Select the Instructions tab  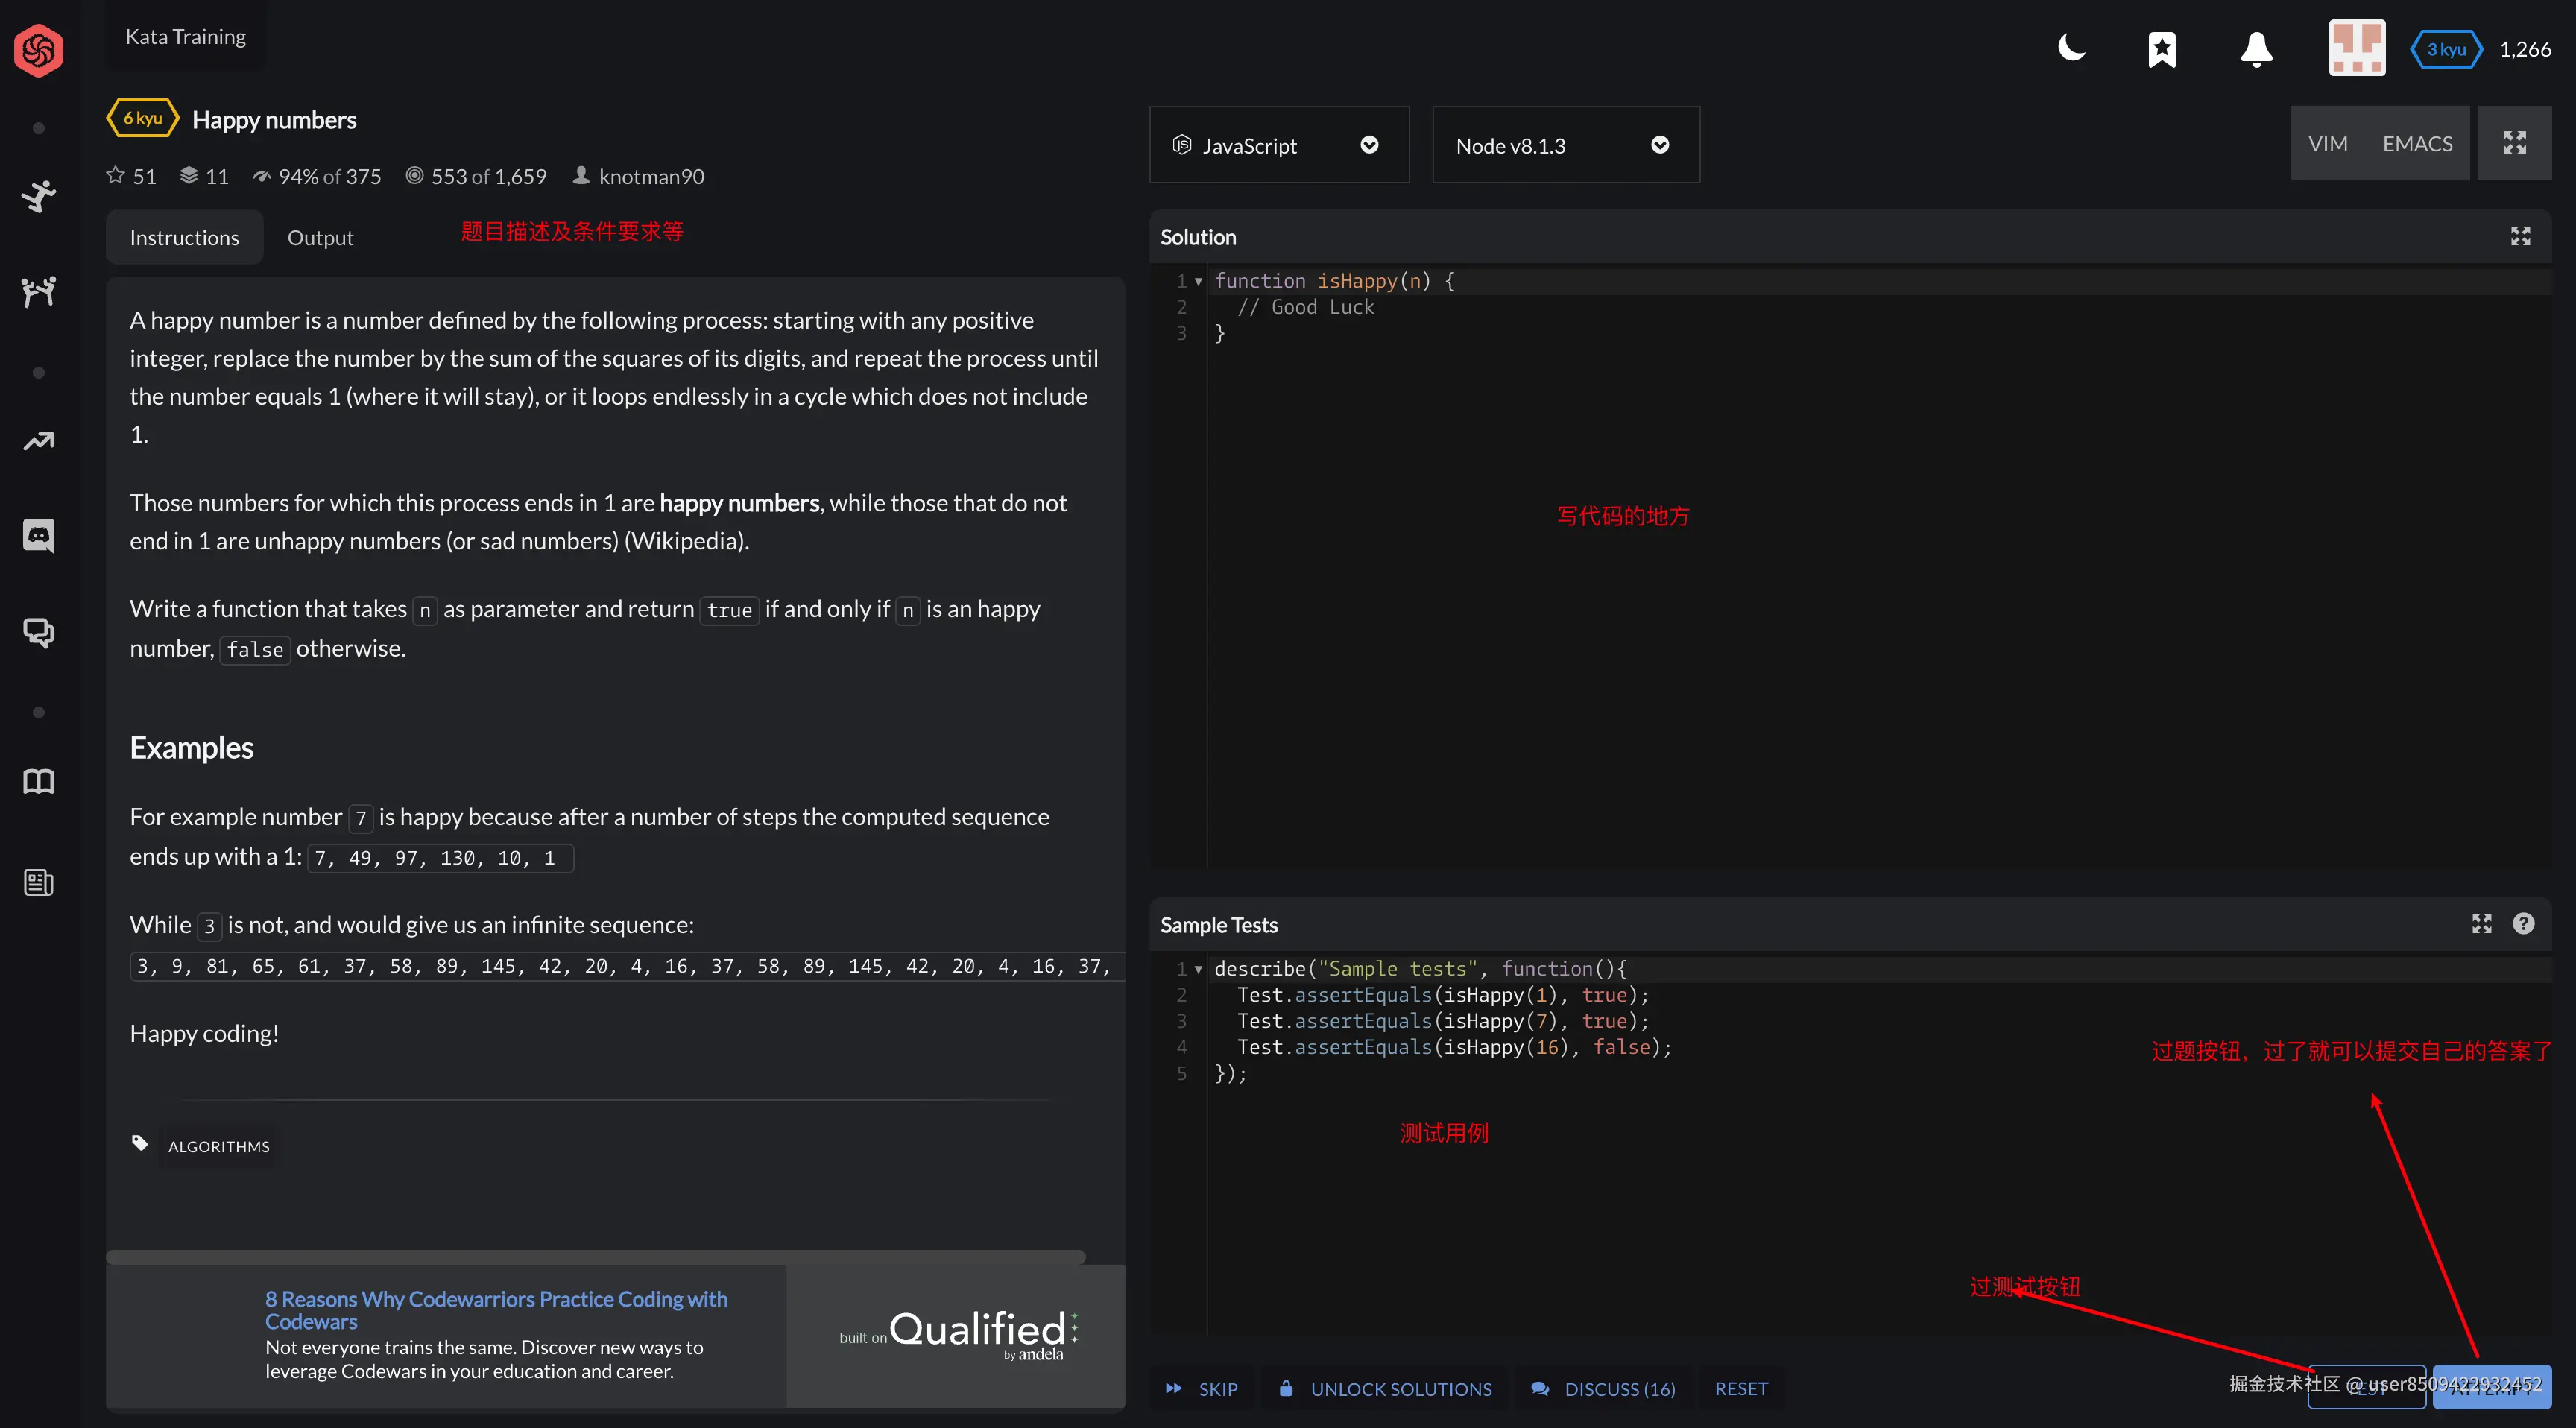(x=184, y=238)
